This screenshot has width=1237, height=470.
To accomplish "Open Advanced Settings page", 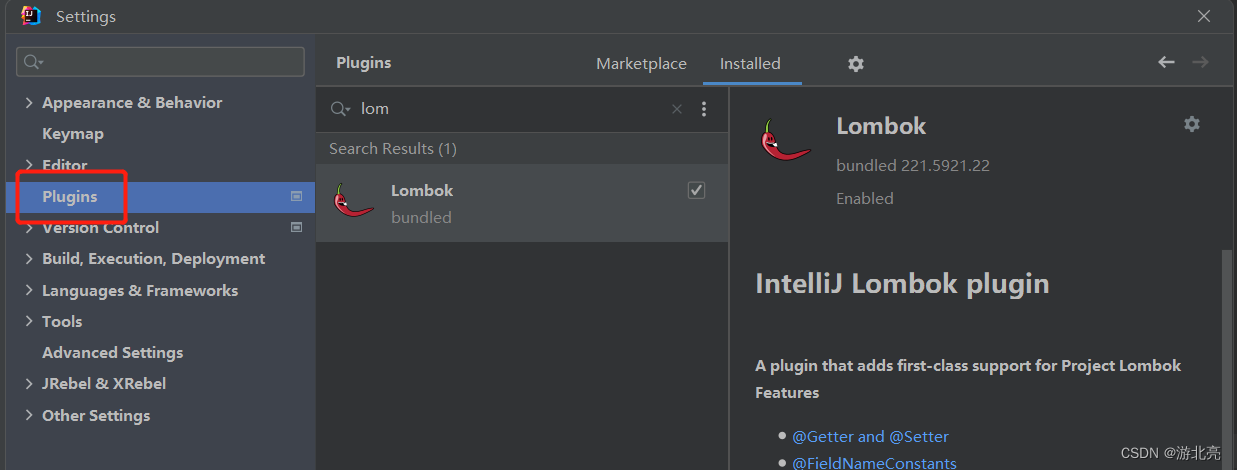I will coord(112,353).
